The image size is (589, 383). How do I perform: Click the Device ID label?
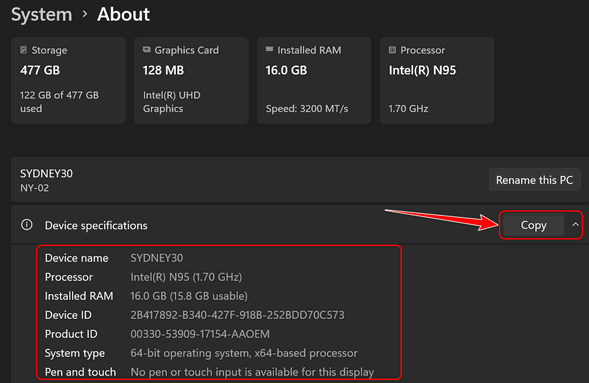click(68, 315)
